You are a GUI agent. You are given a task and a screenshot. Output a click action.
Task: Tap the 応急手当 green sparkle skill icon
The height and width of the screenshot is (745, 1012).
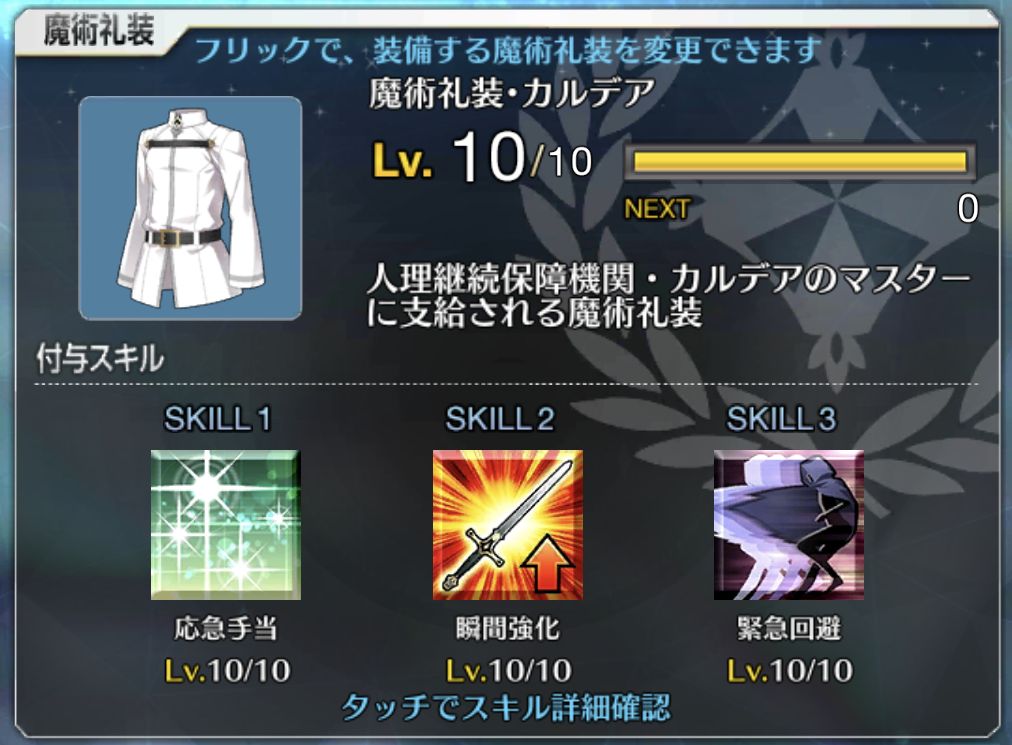click(x=226, y=525)
